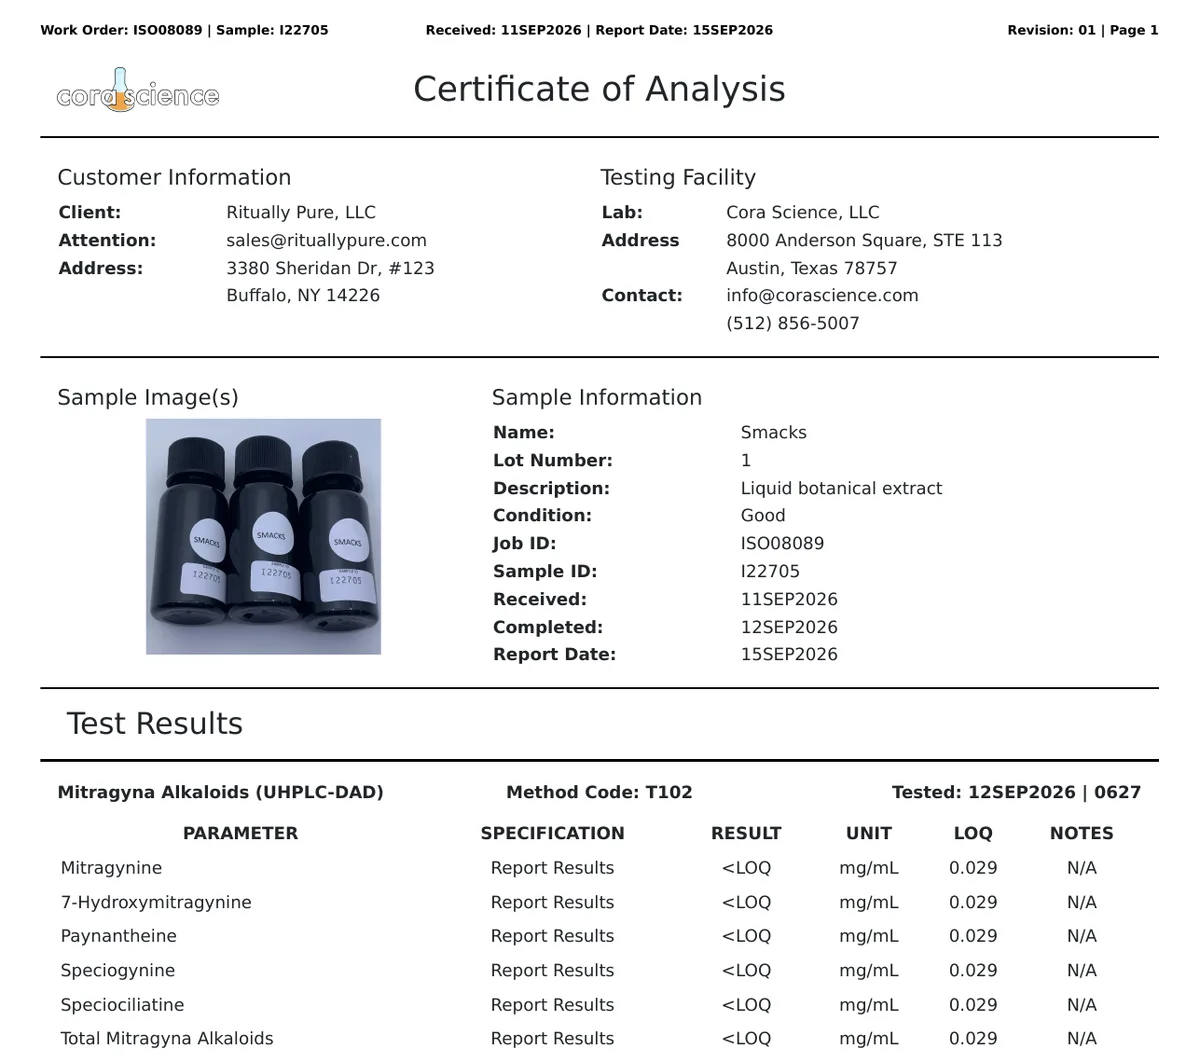Click the Testing Facility heading

678,177
